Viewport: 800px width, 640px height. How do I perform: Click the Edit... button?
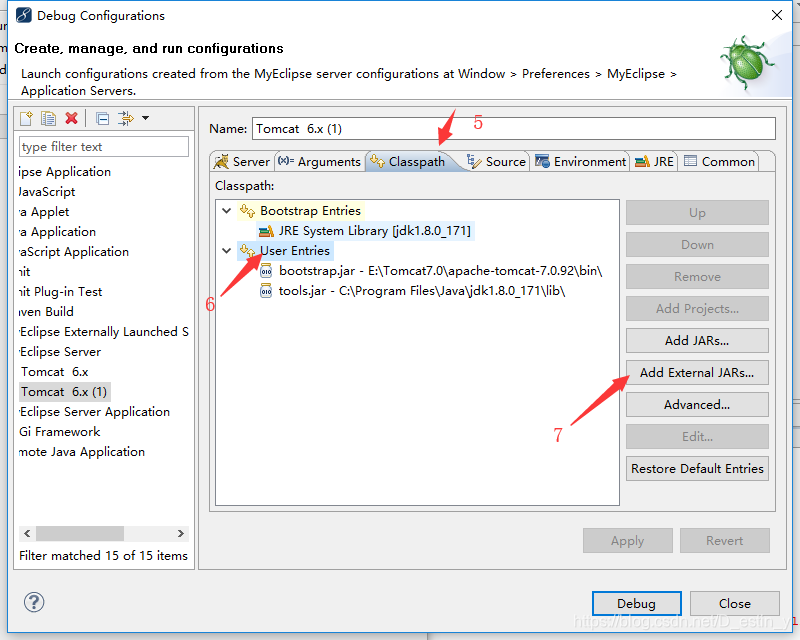pos(697,436)
